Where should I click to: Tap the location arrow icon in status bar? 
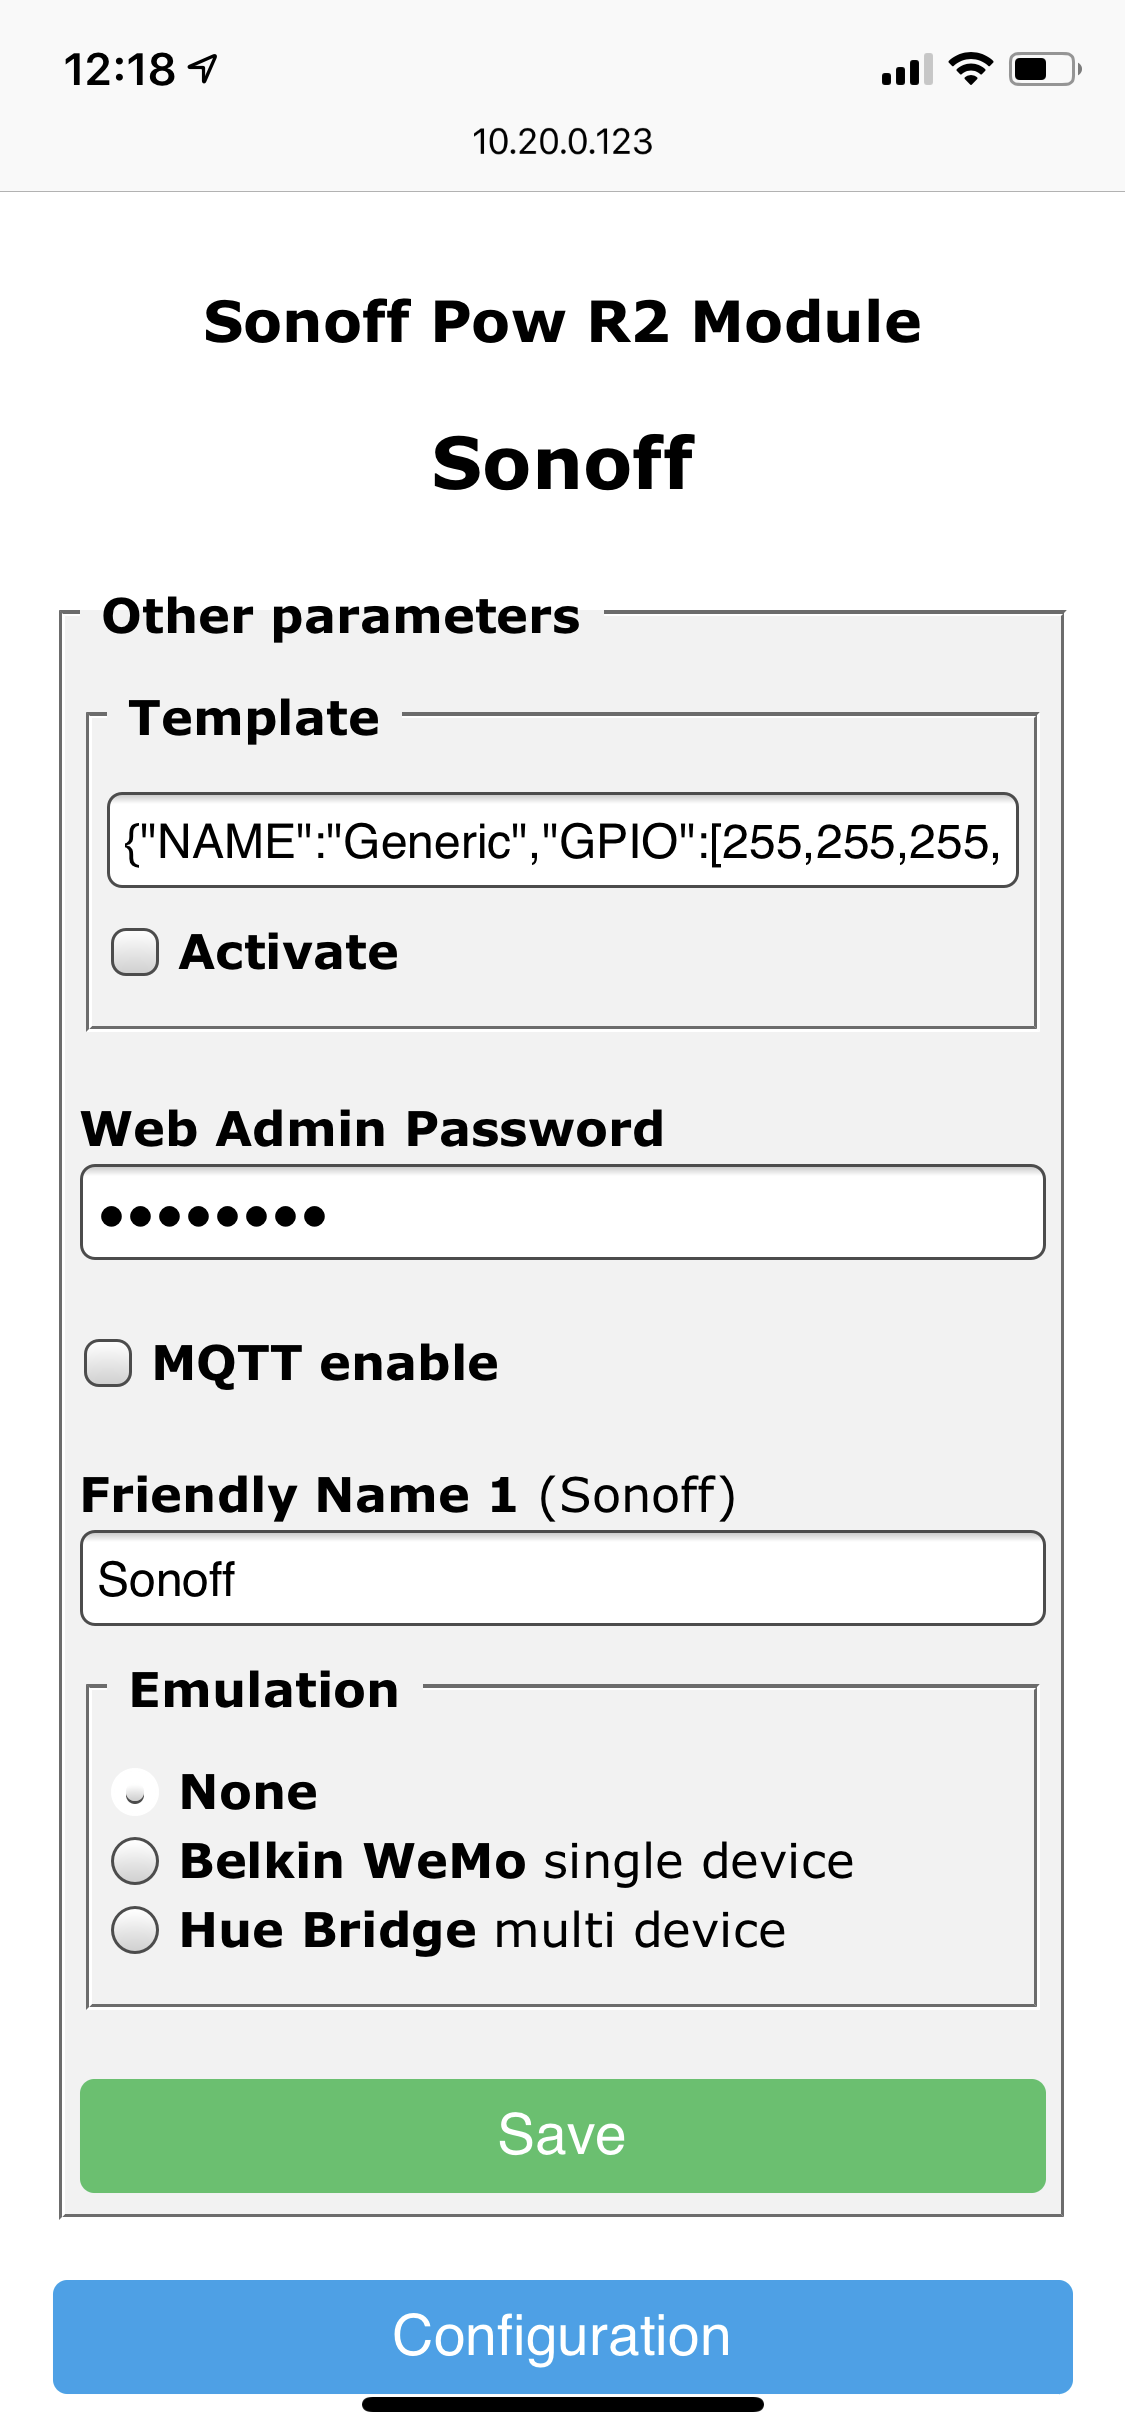[203, 69]
